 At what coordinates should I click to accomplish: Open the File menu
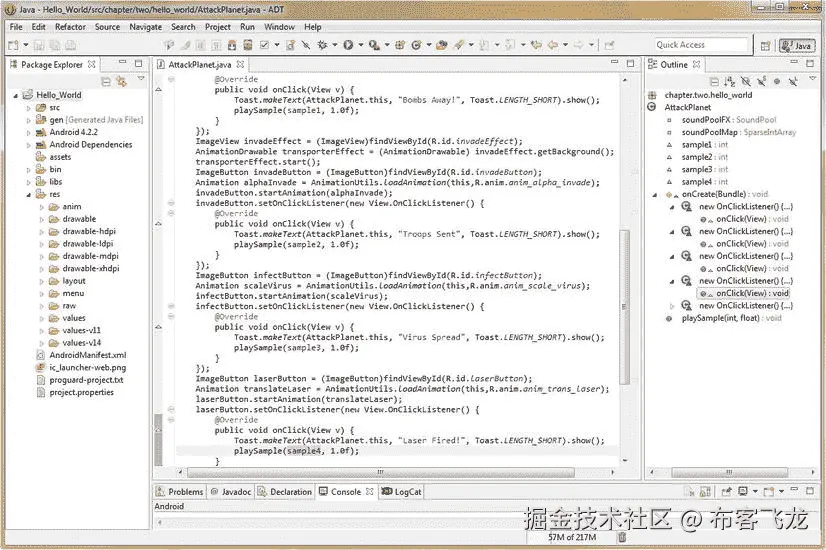point(16,27)
